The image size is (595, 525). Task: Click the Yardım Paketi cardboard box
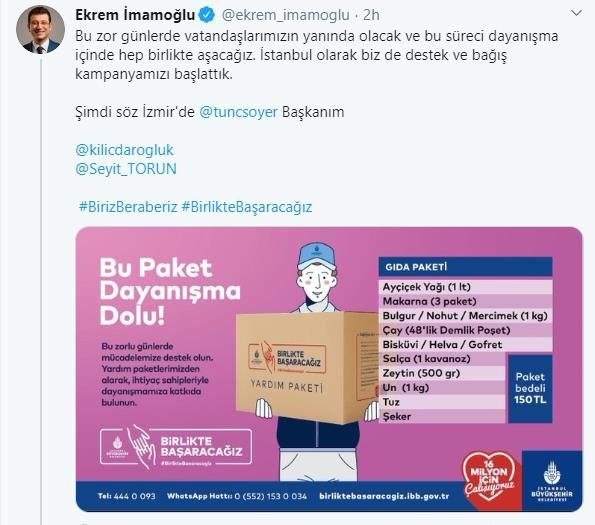309,366
